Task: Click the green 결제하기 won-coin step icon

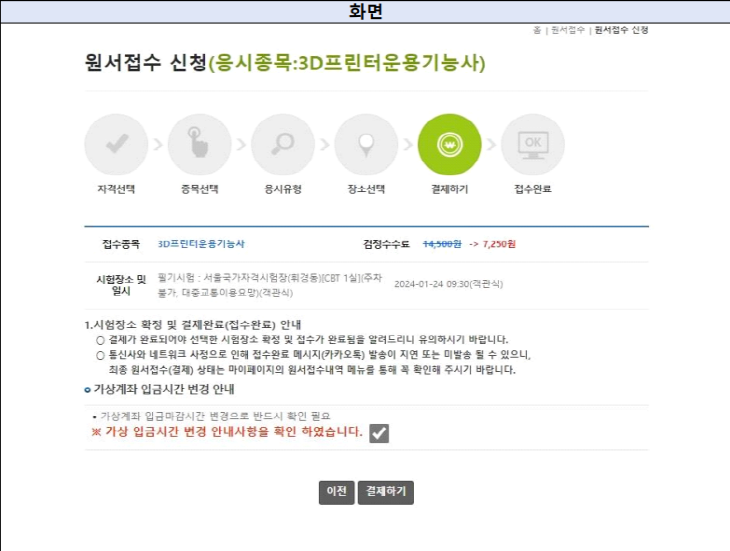Action: pyautogui.click(x=449, y=144)
